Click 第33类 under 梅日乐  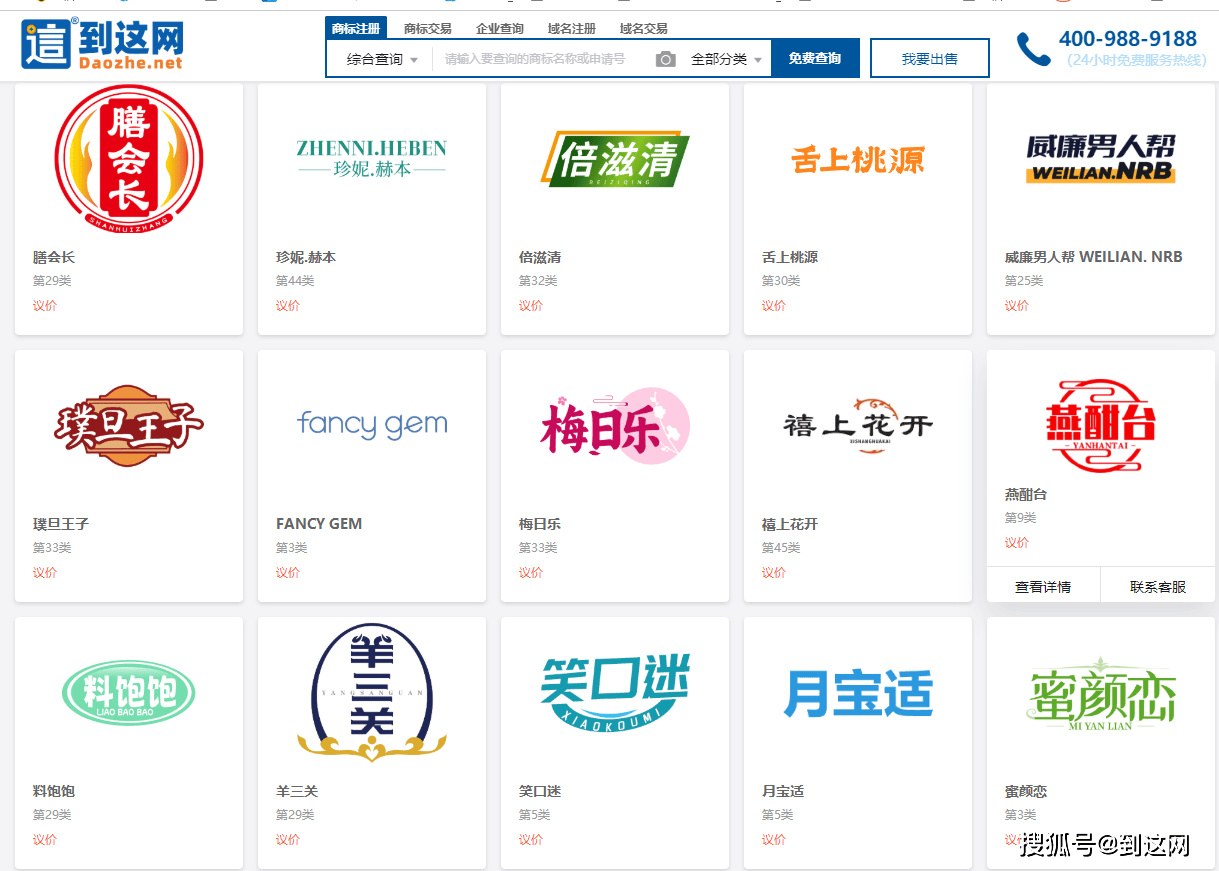(538, 548)
